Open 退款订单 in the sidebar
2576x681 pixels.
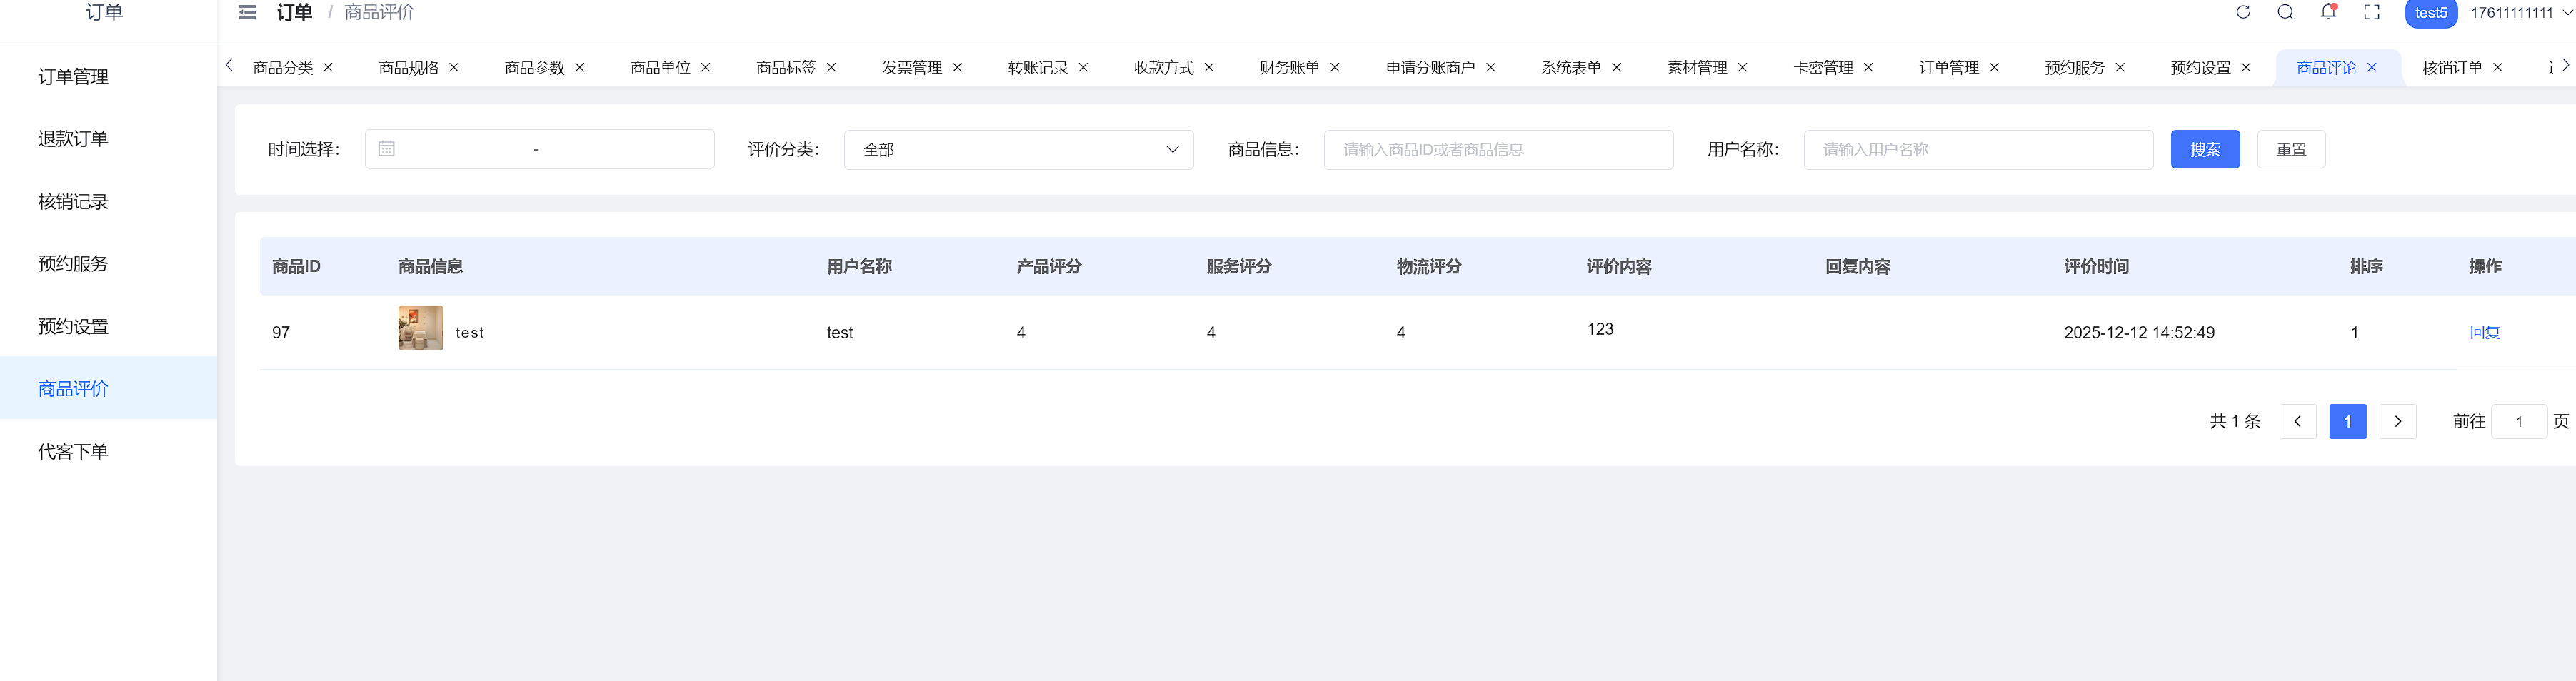click(x=73, y=139)
